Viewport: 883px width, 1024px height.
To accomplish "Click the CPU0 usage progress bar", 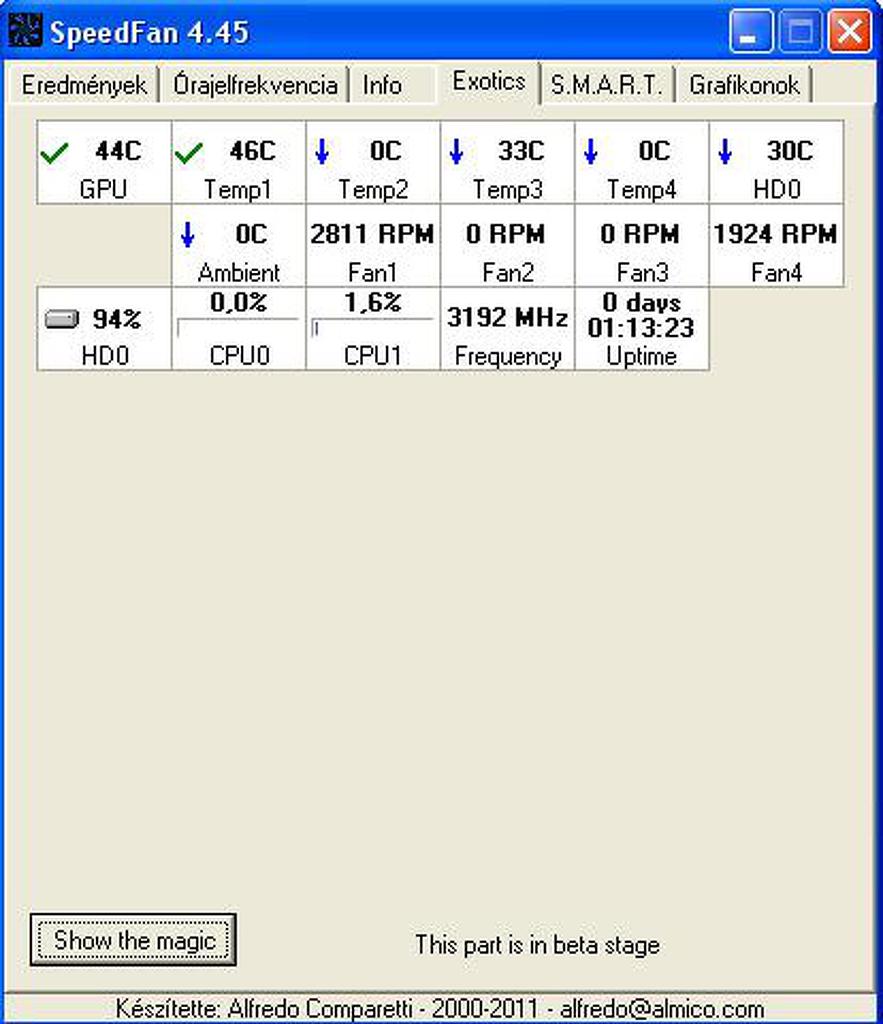I will click(x=238, y=327).
